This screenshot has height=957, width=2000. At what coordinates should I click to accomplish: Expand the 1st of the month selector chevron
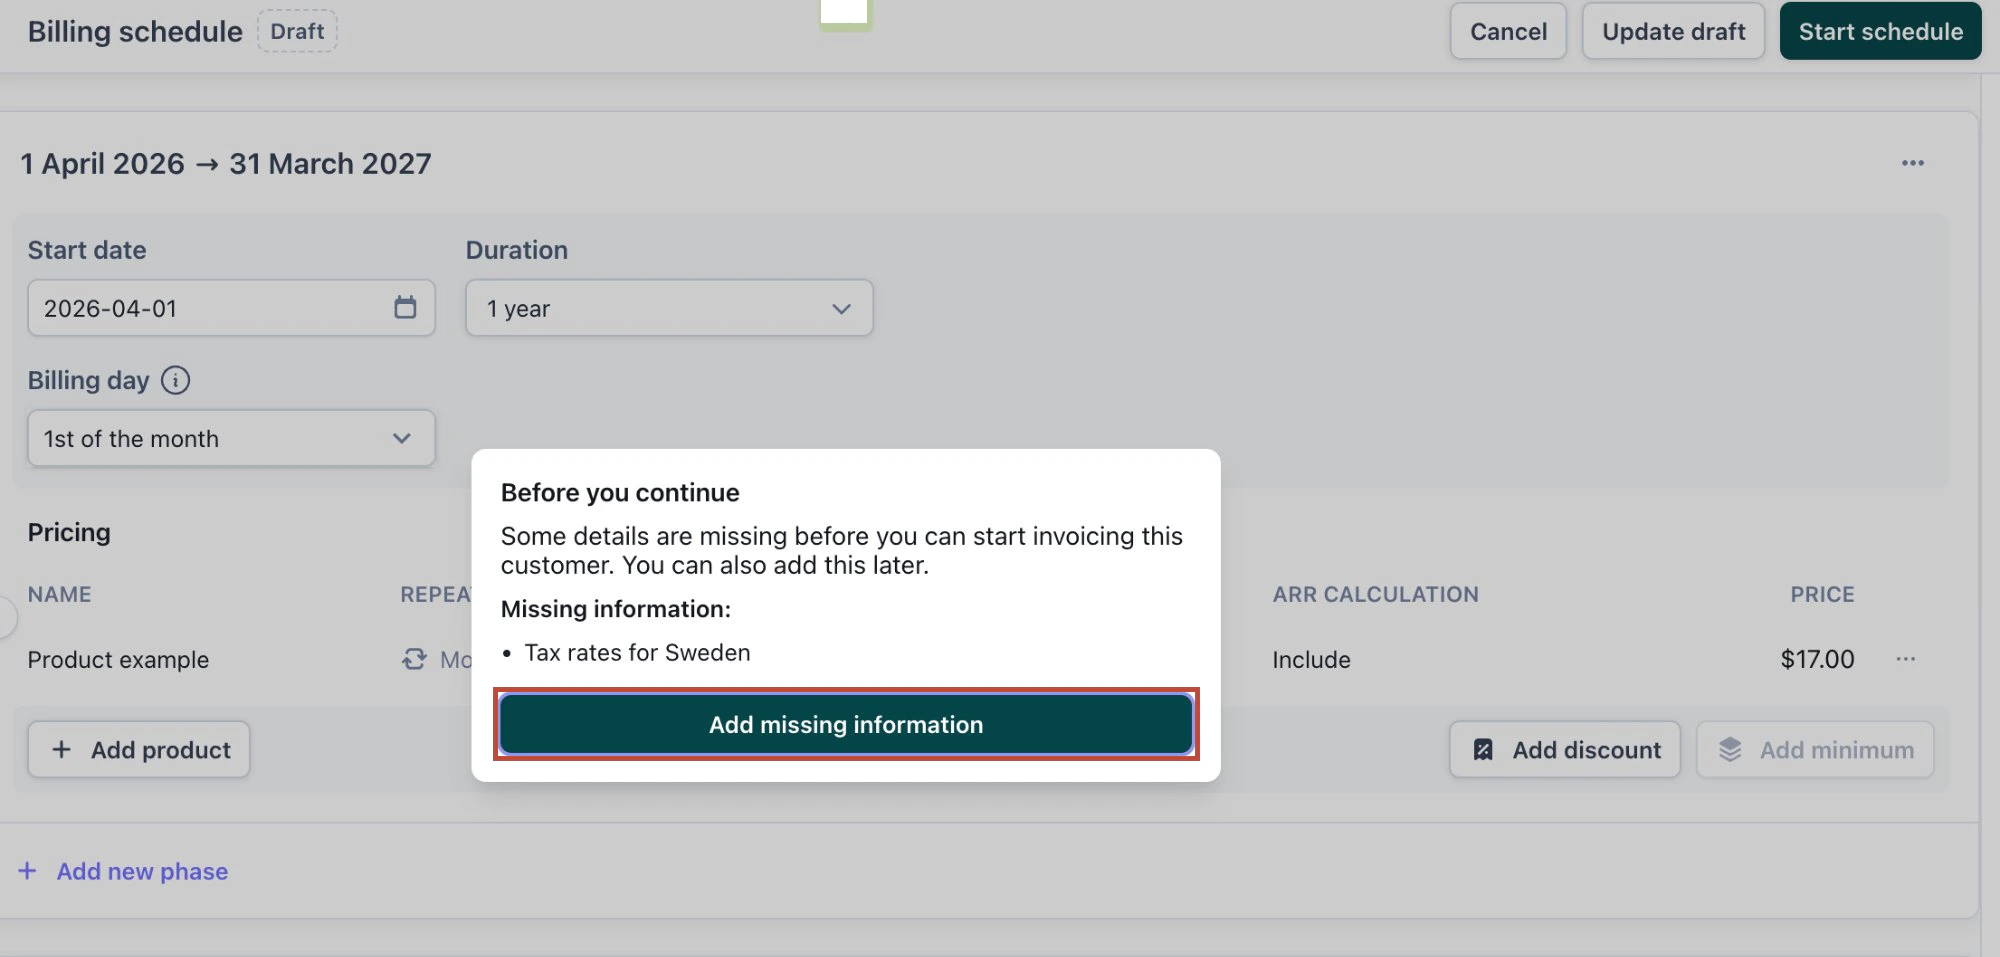402,438
